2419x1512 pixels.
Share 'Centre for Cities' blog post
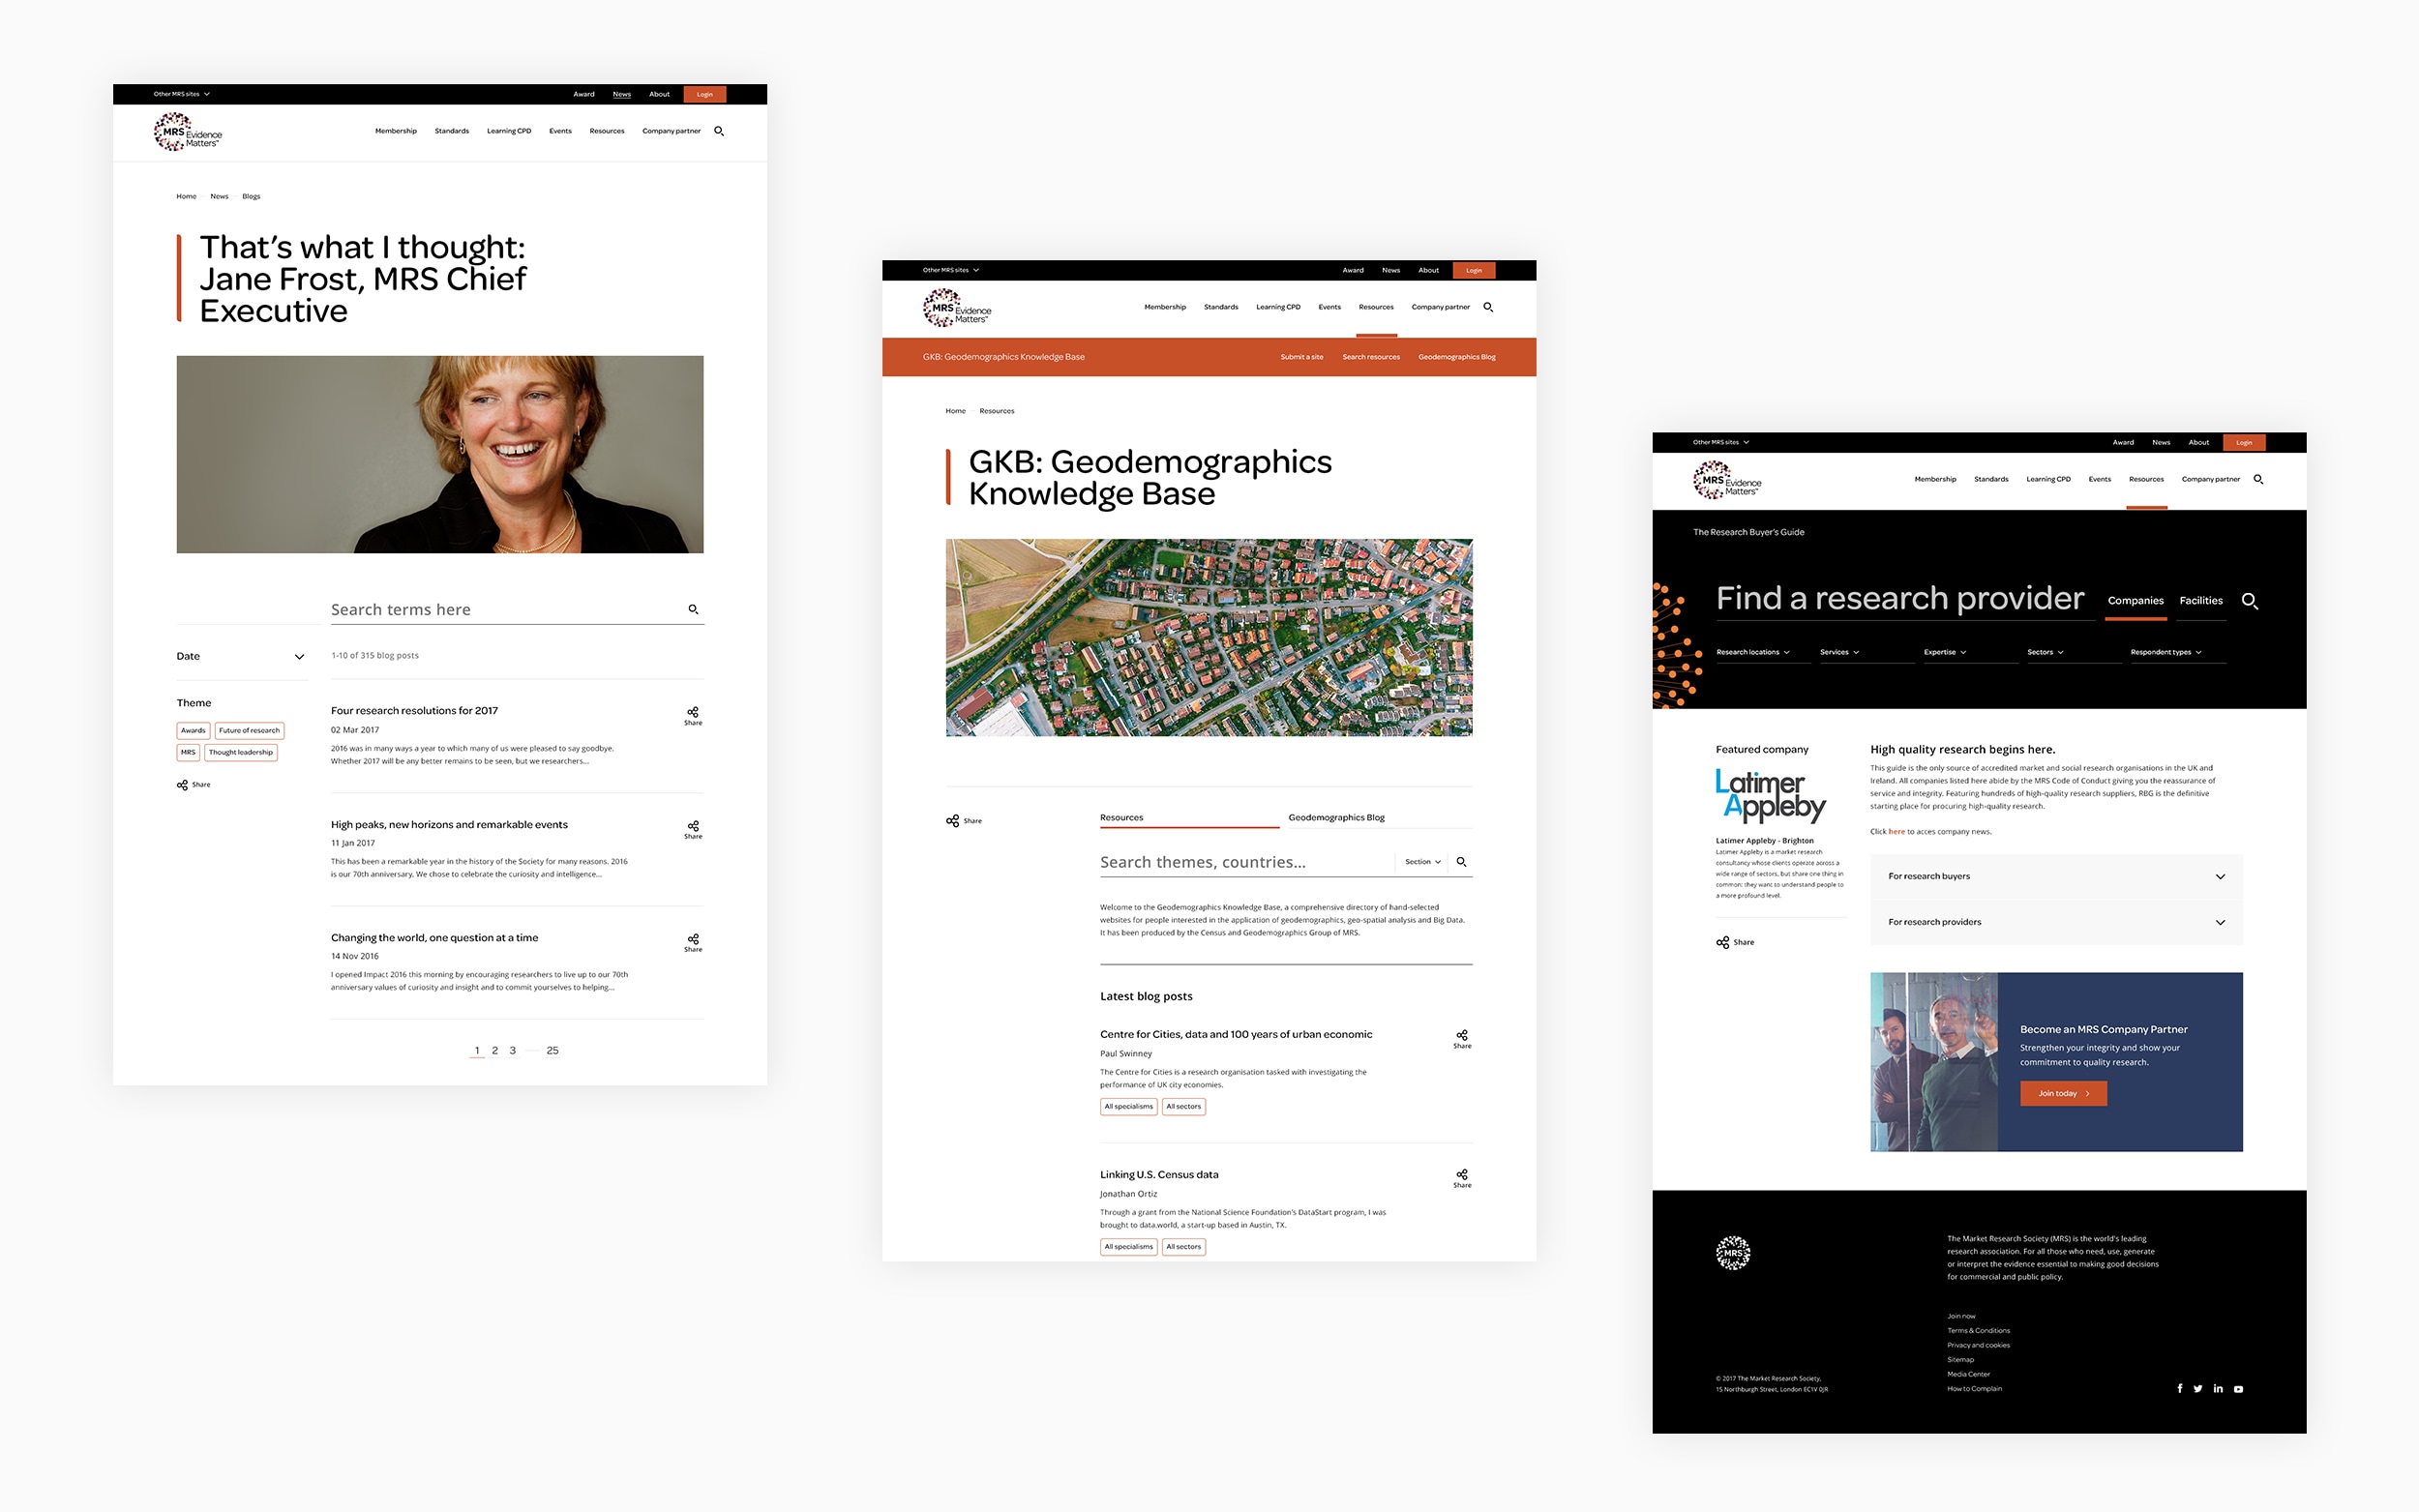click(x=1462, y=1038)
